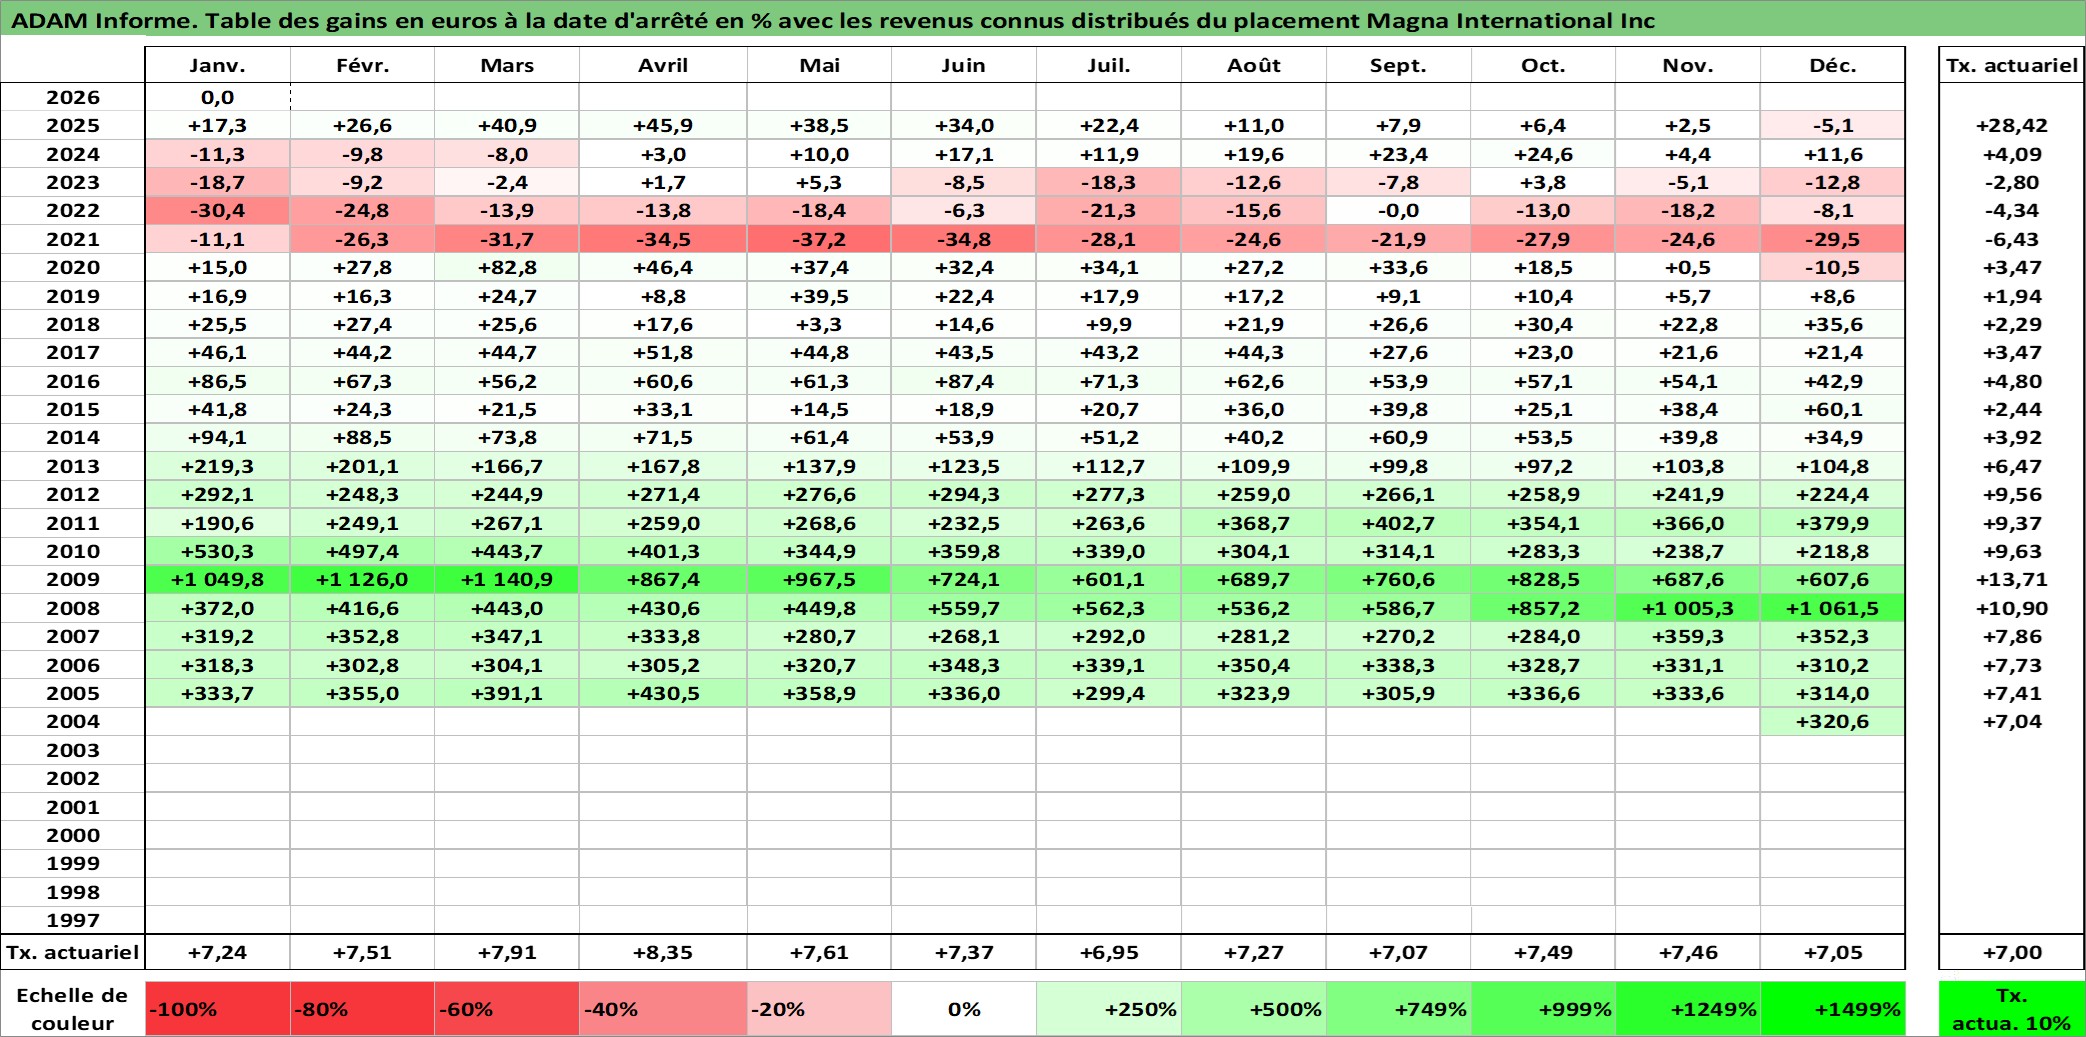Click the +7,24 bottom rate under Janv.

pos(217,952)
